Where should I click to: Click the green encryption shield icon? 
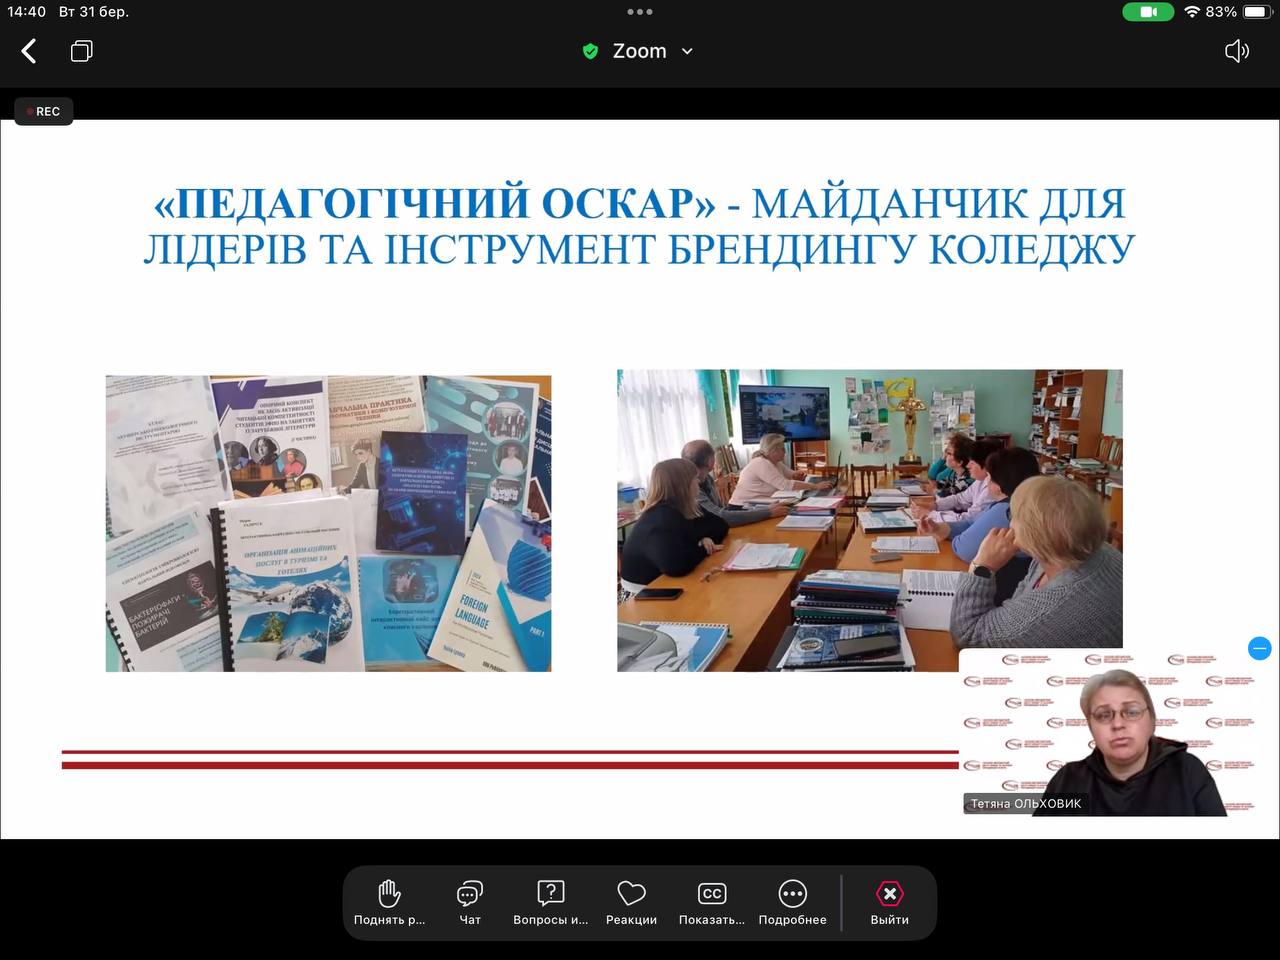pos(590,51)
